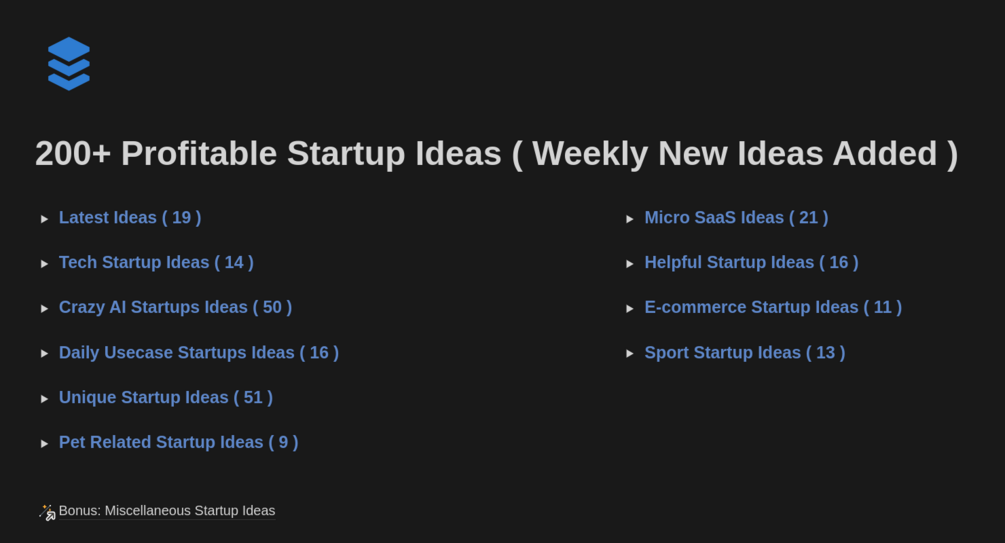Click Crazy AI Startups Ideas ( 50 ) text
This screenshot has height=543, width=1005.
point(175,308)
